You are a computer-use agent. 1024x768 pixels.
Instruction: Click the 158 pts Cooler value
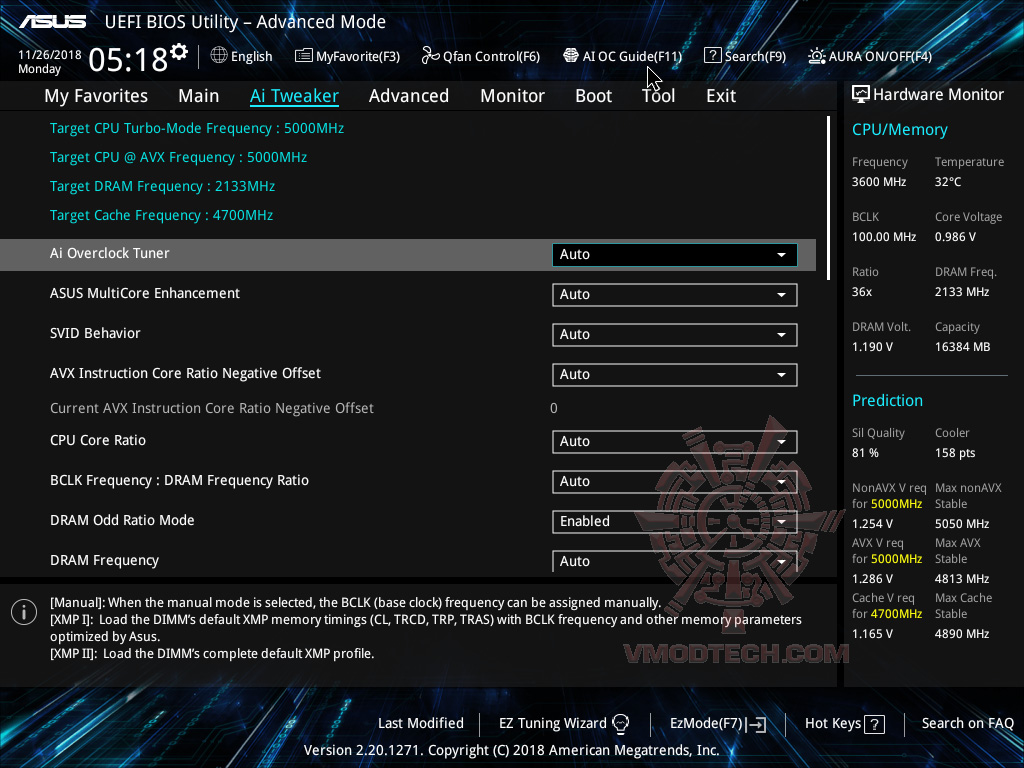955,453
